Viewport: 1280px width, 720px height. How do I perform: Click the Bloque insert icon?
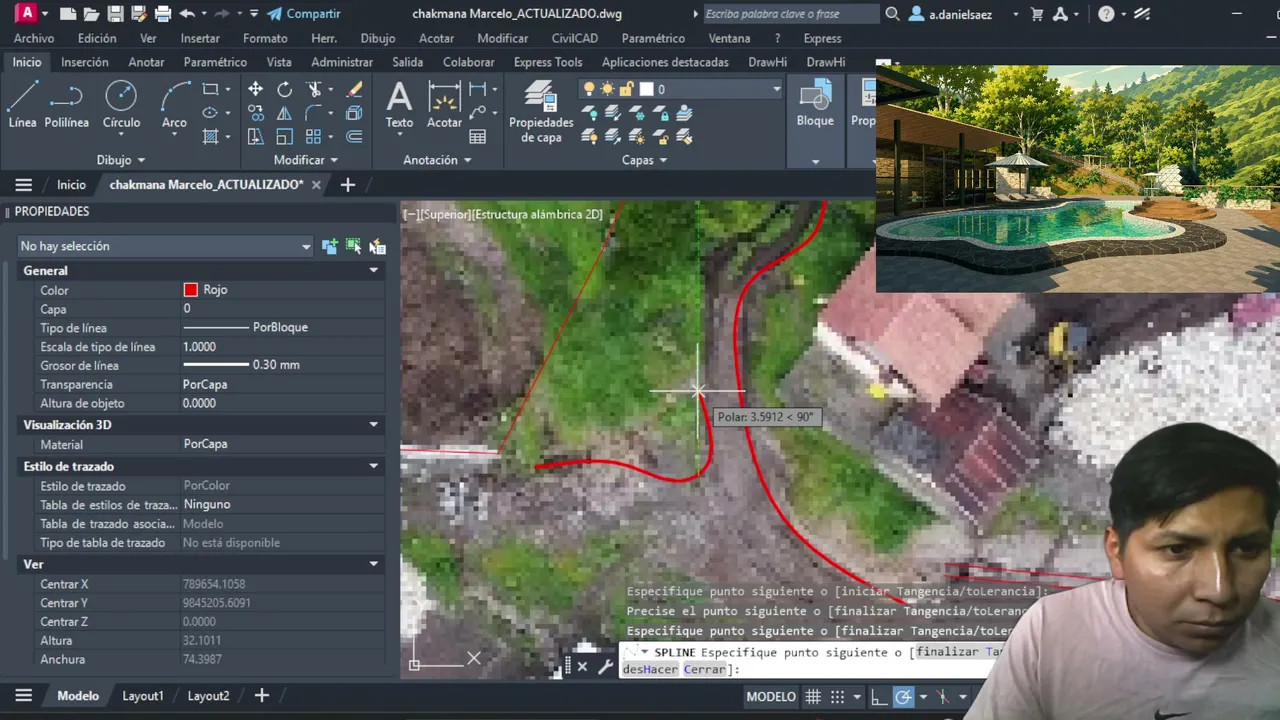tap(815, 105)
